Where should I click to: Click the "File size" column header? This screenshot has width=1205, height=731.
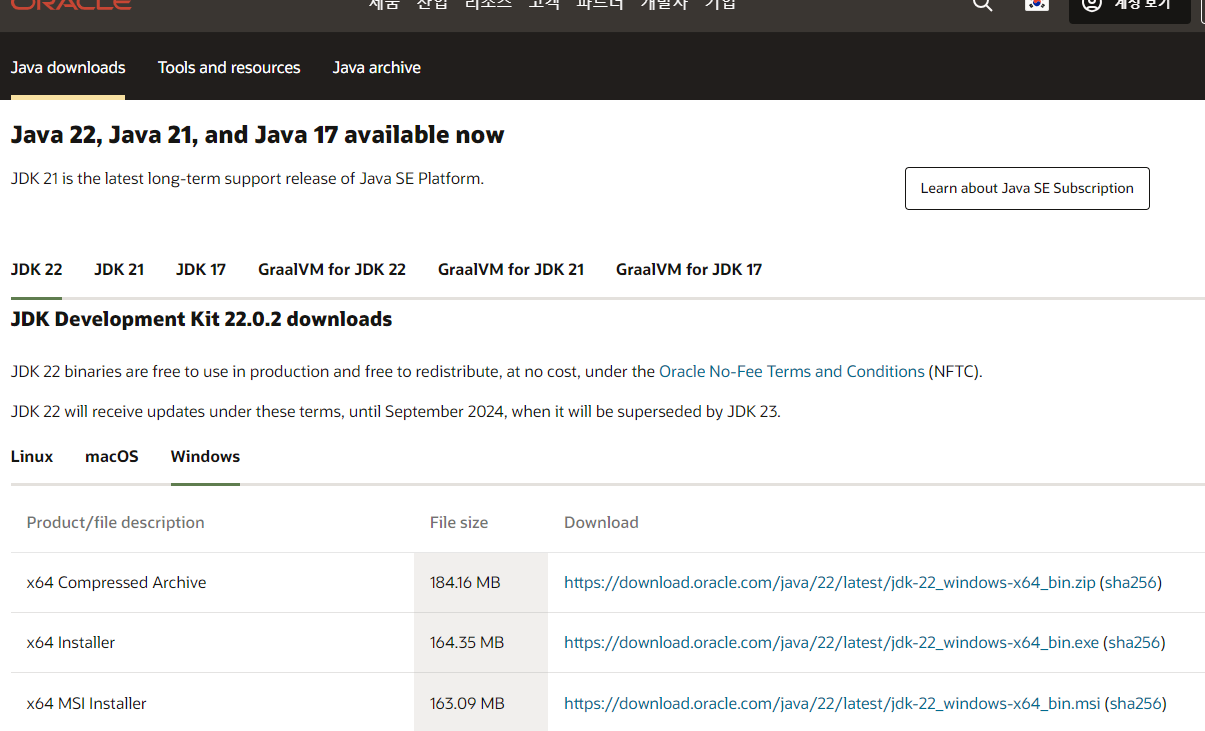[459, 522]
